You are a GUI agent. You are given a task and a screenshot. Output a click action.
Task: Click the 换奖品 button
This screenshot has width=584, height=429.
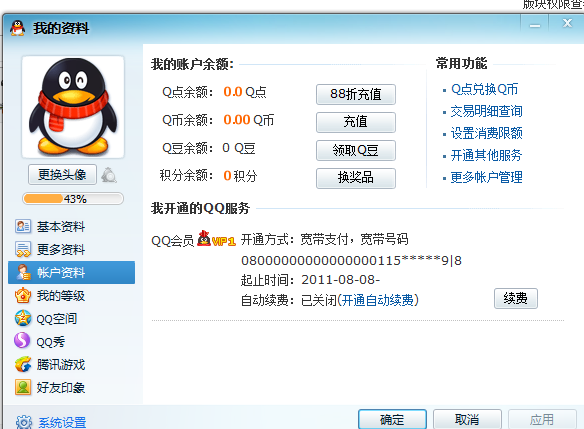point(356,178)
